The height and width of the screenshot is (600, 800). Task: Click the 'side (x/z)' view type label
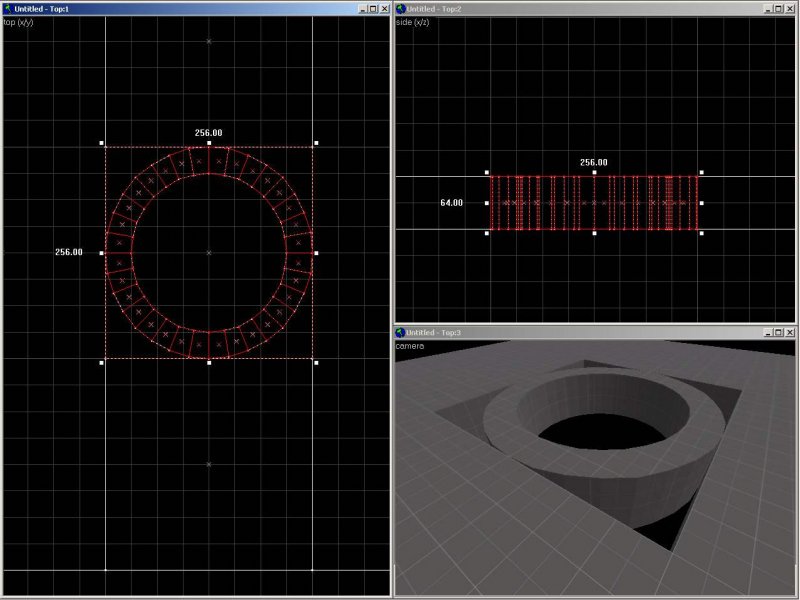coord(413,21)
